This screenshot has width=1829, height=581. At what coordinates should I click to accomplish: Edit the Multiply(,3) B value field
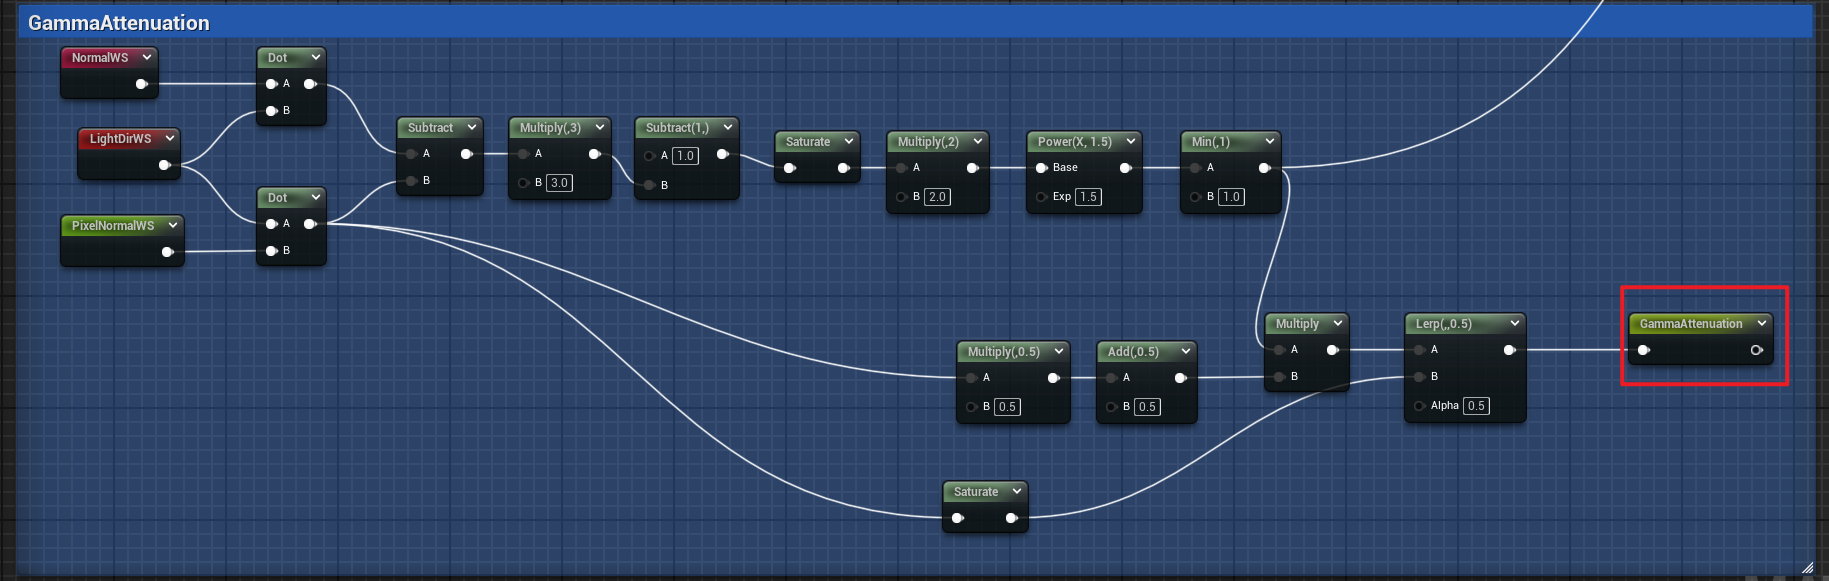[x=559, y=183]
